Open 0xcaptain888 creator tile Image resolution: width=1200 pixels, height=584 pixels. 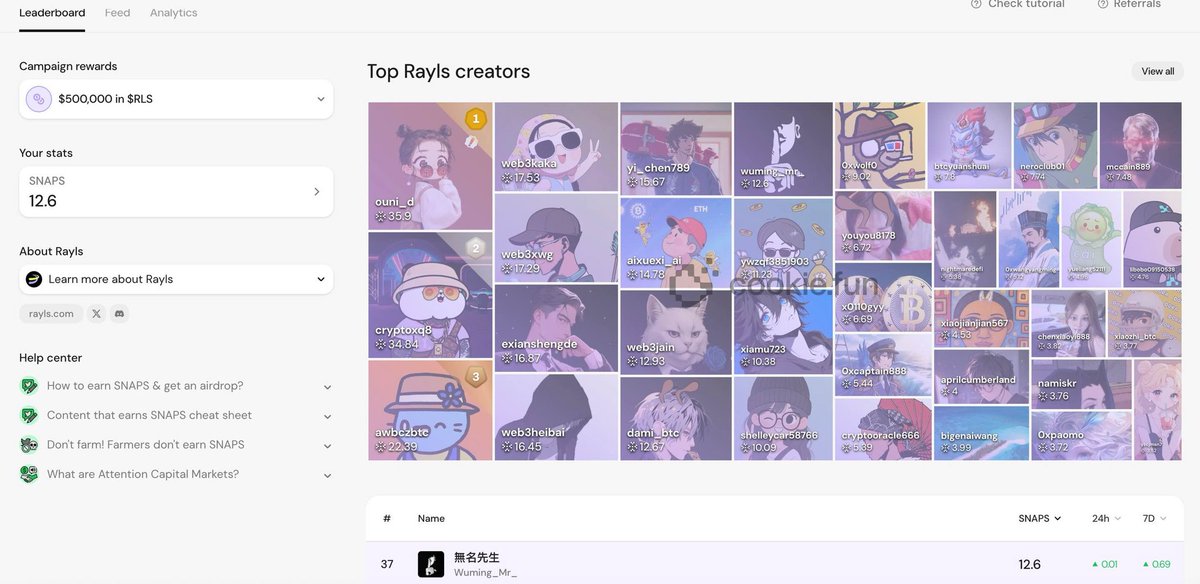[883, 364]
